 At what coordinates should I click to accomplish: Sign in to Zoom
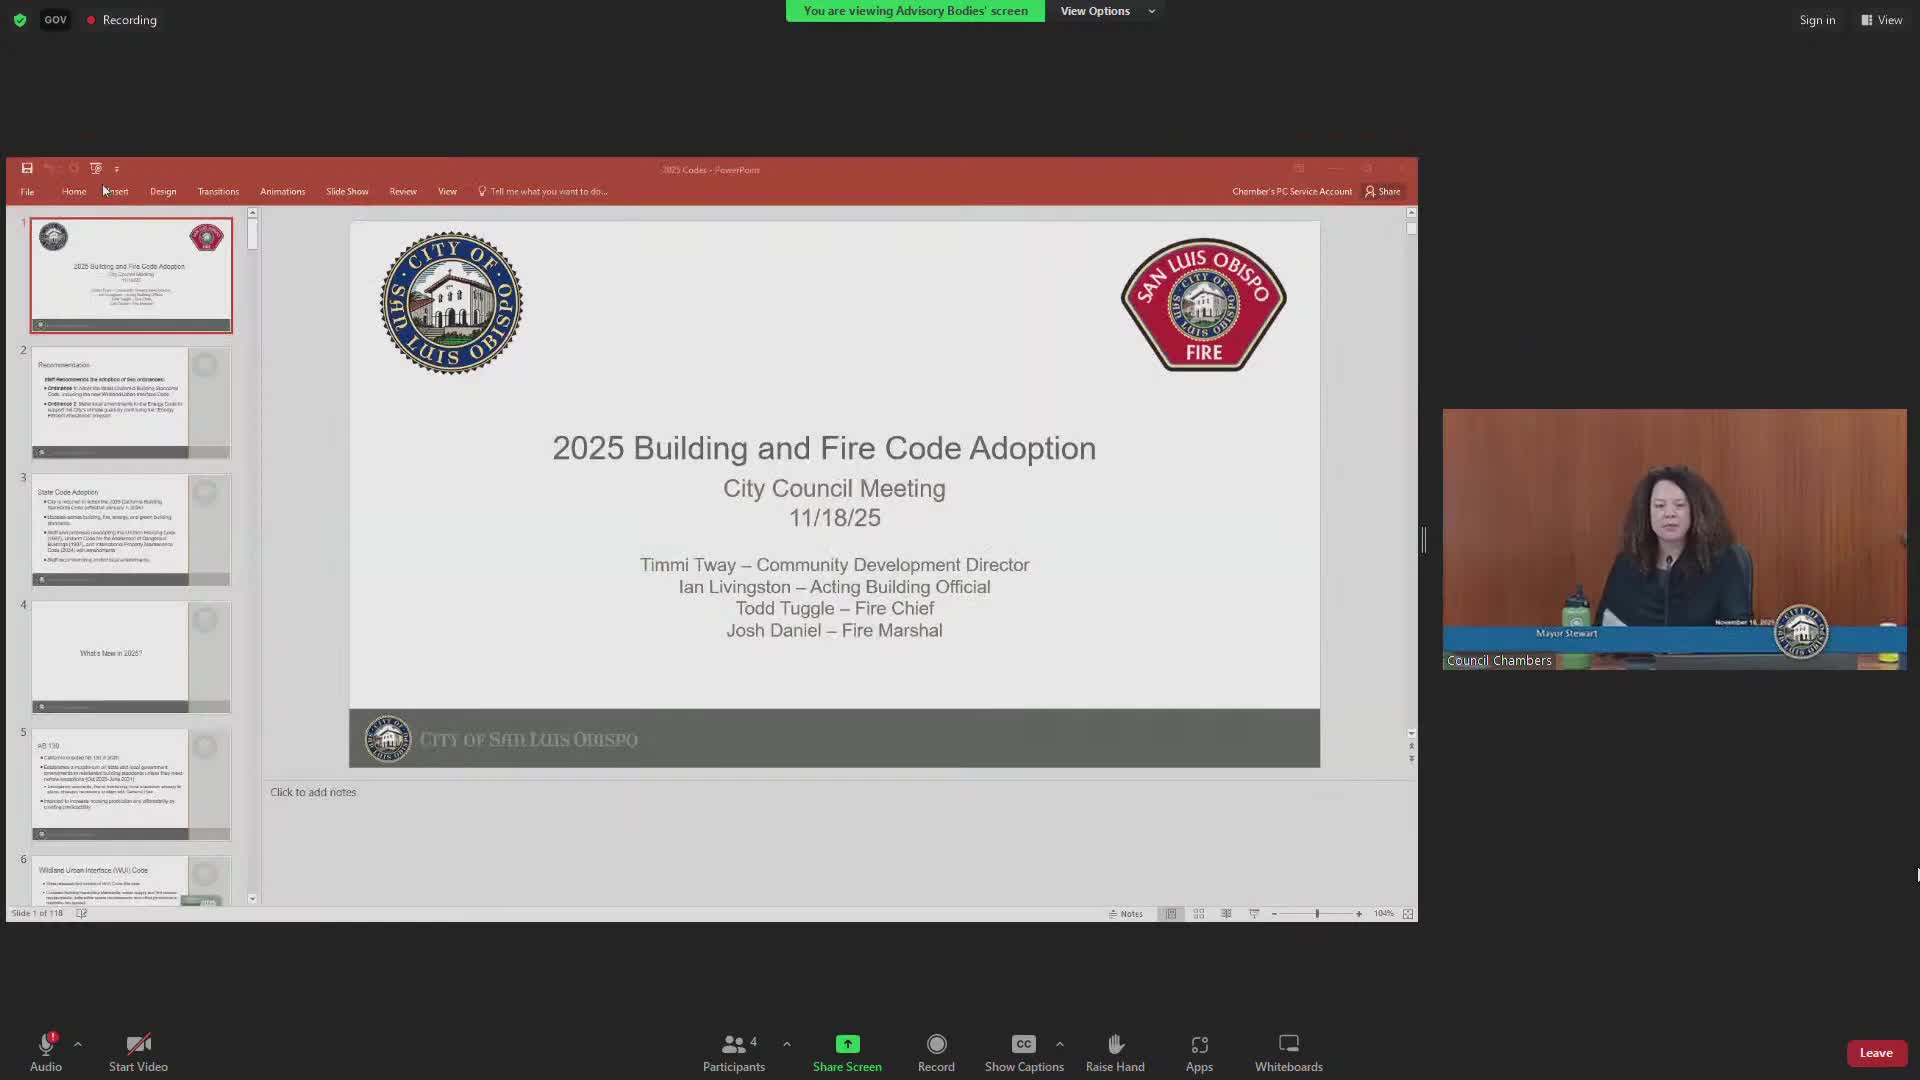1817,19
